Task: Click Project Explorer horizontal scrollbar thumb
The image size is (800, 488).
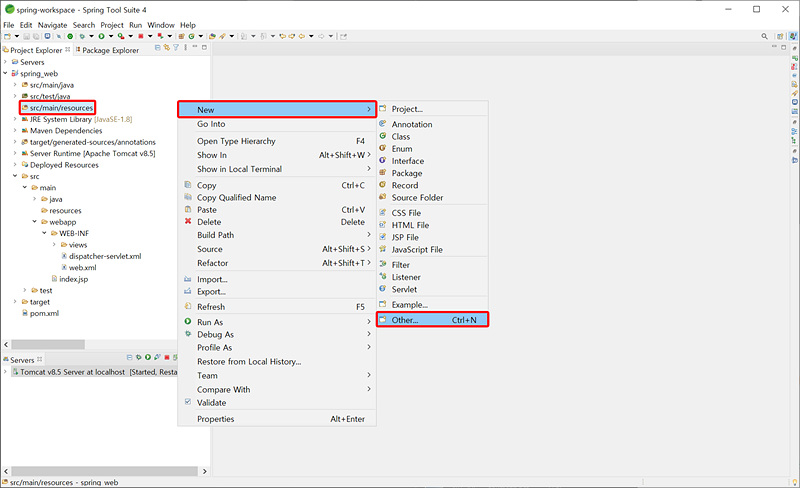Action: tap(48, 345)
